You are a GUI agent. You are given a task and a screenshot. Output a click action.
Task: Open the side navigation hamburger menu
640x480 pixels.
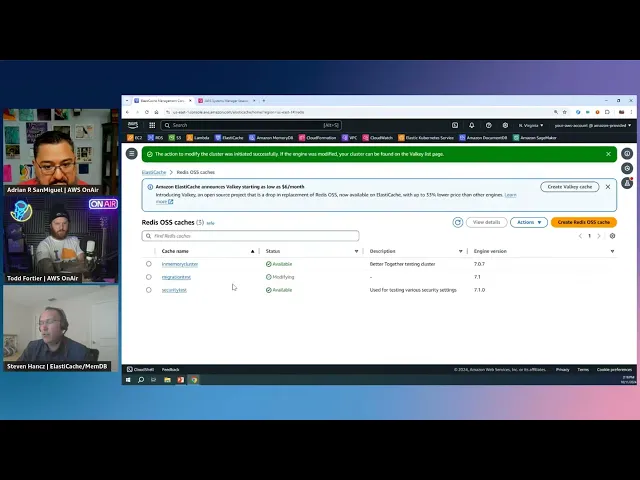pos(131,154)
